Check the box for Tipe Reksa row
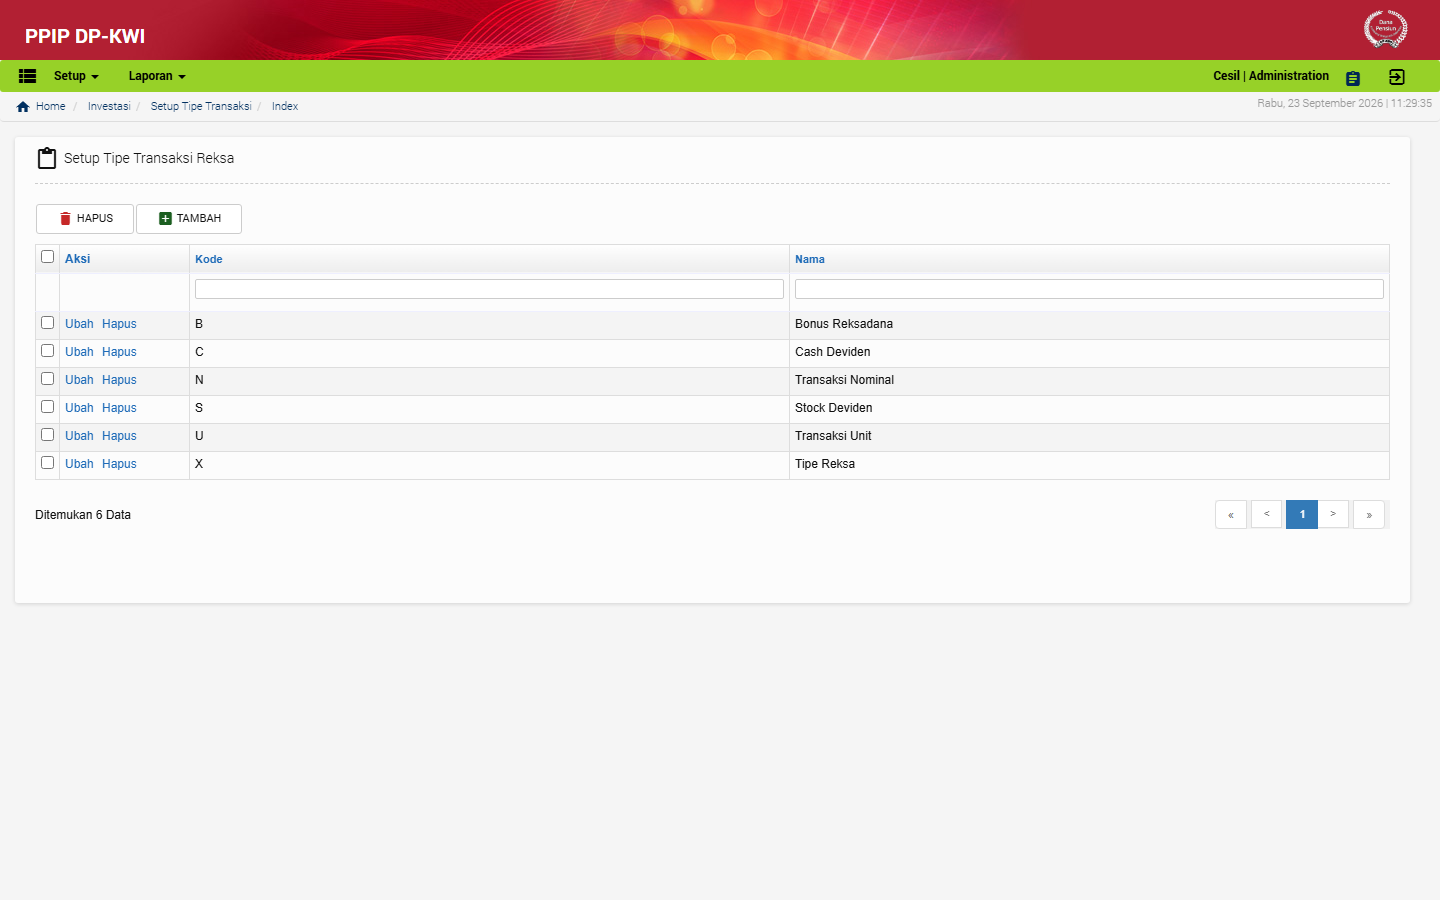This screenshot has width=1440, height=900. 47,463
